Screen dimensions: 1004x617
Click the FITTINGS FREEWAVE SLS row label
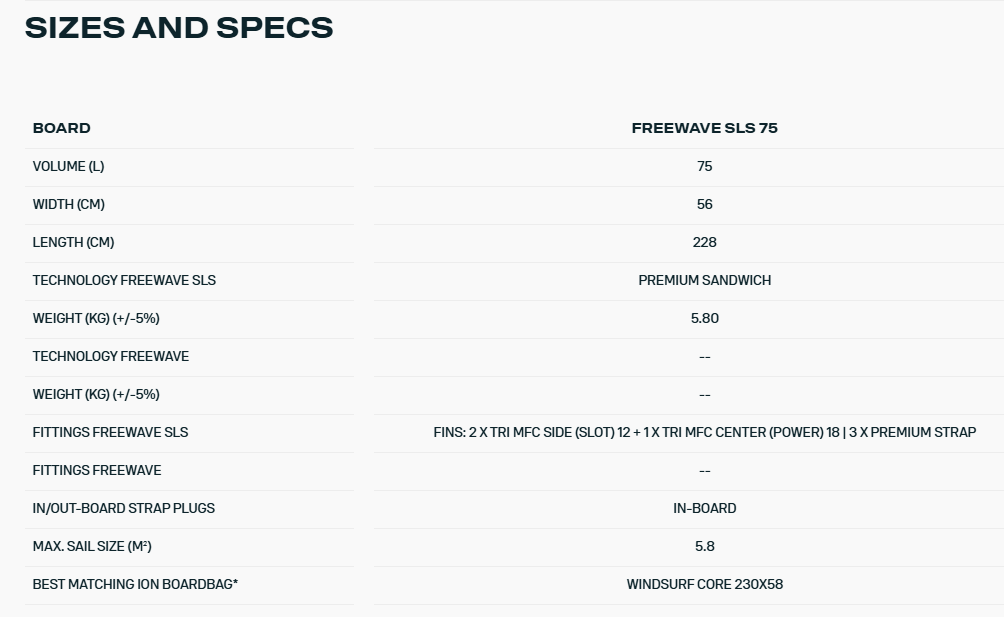pos(110,432)
